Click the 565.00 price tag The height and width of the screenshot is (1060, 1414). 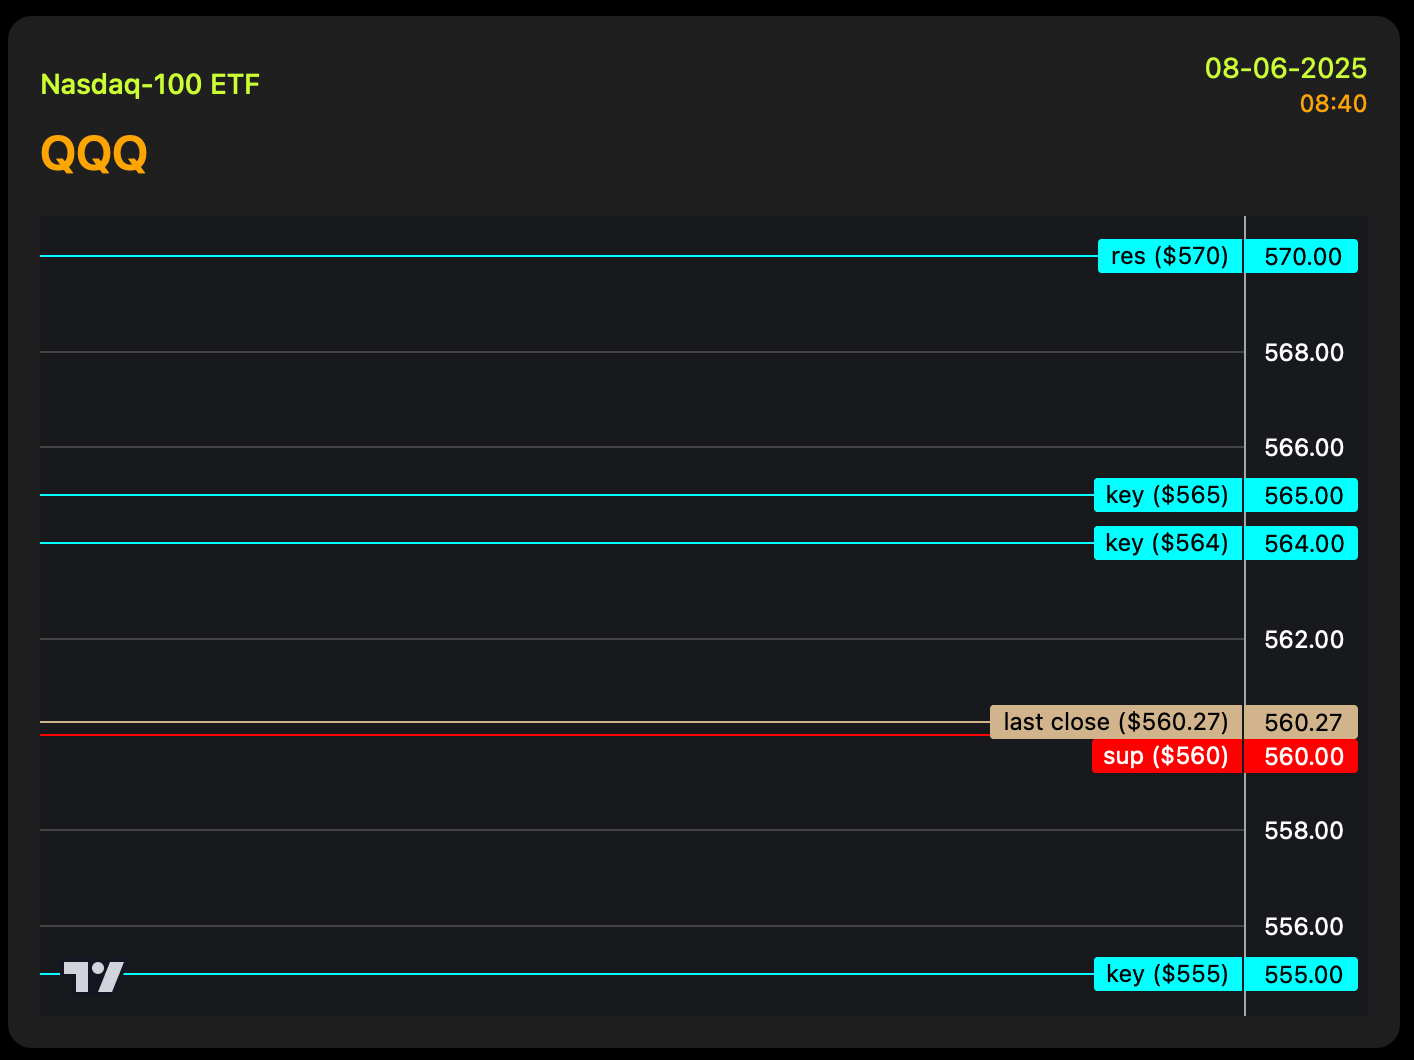[x=1302, y=495]
